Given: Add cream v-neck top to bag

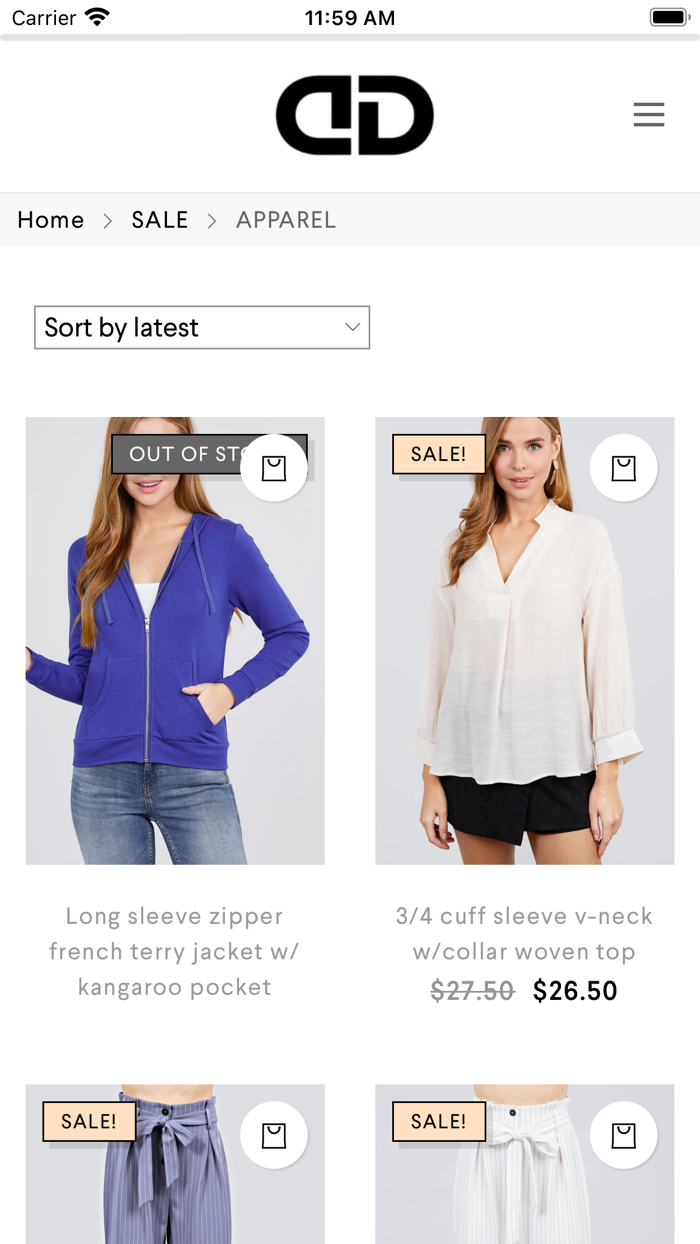Looking at the screenshot, I should pyautogui.click(x=624, y=467).
